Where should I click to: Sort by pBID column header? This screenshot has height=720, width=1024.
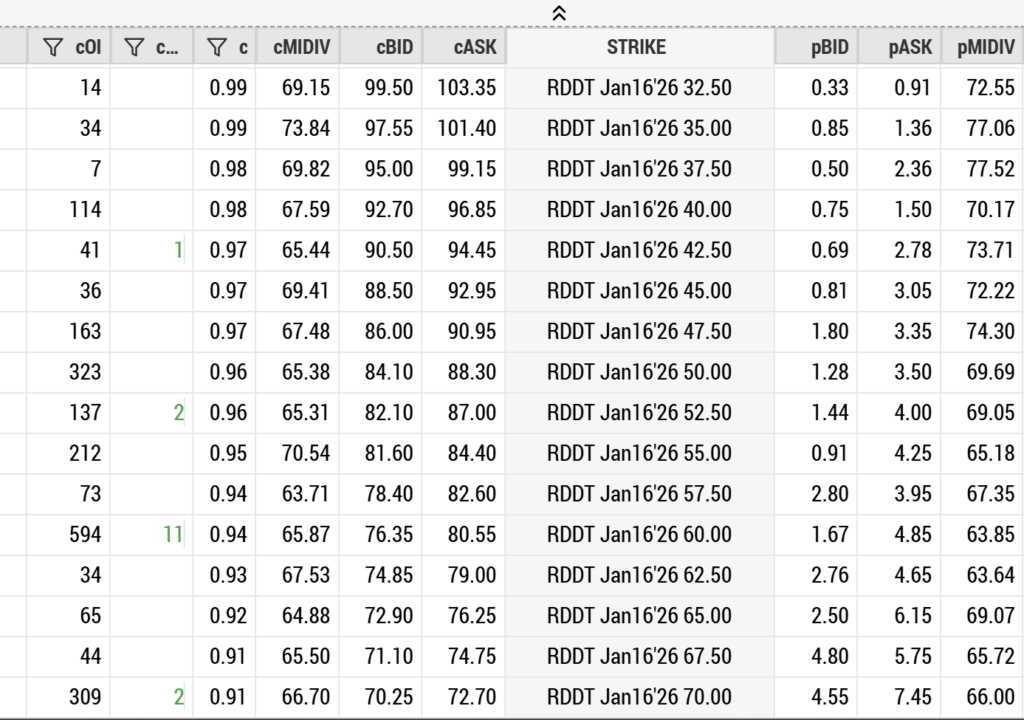pyautogui.click(x=829, y=47)
